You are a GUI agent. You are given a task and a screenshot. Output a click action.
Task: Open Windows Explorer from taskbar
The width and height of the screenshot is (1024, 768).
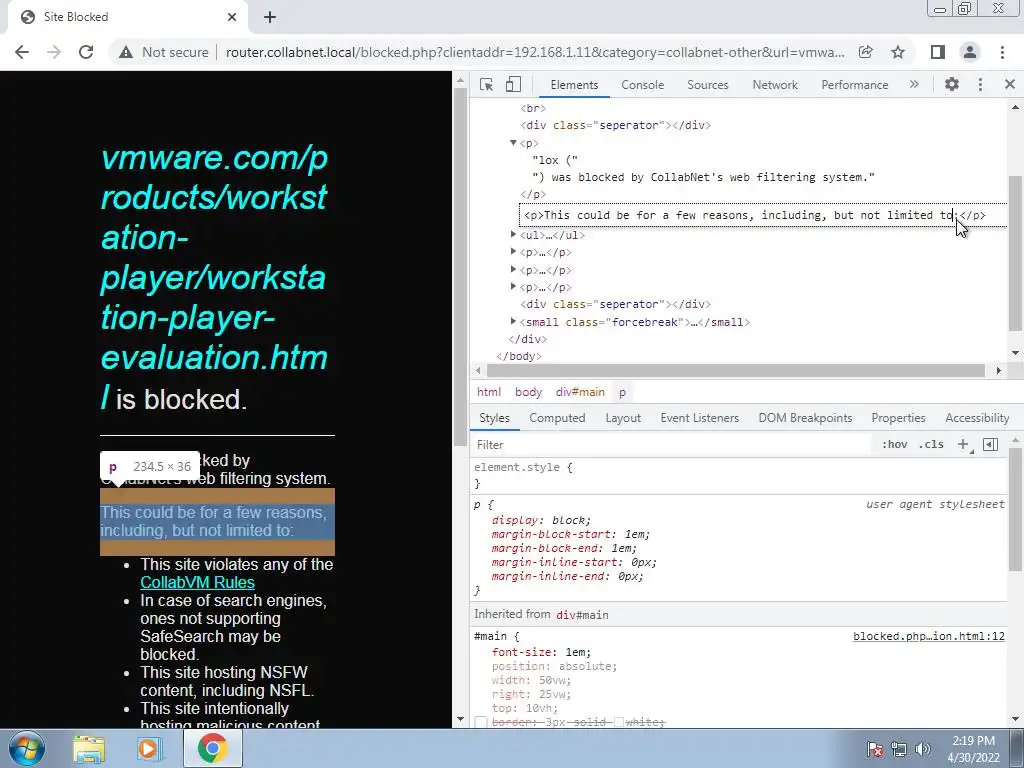click(x=89, y=748)
